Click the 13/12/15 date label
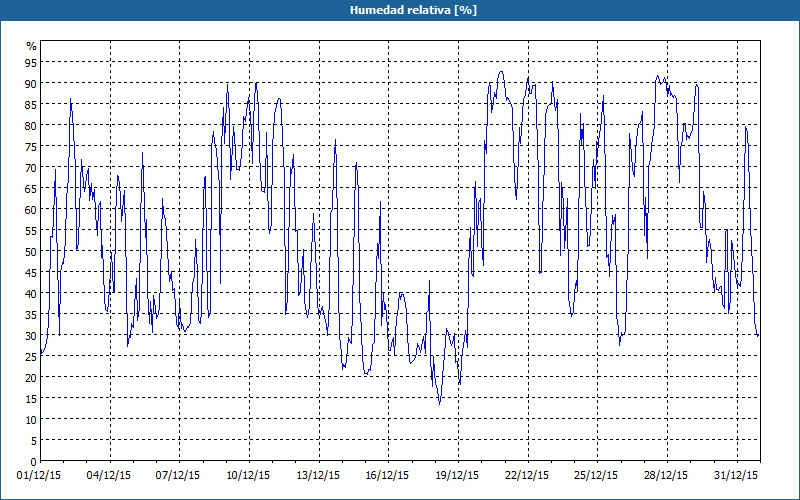 point(318,476)
